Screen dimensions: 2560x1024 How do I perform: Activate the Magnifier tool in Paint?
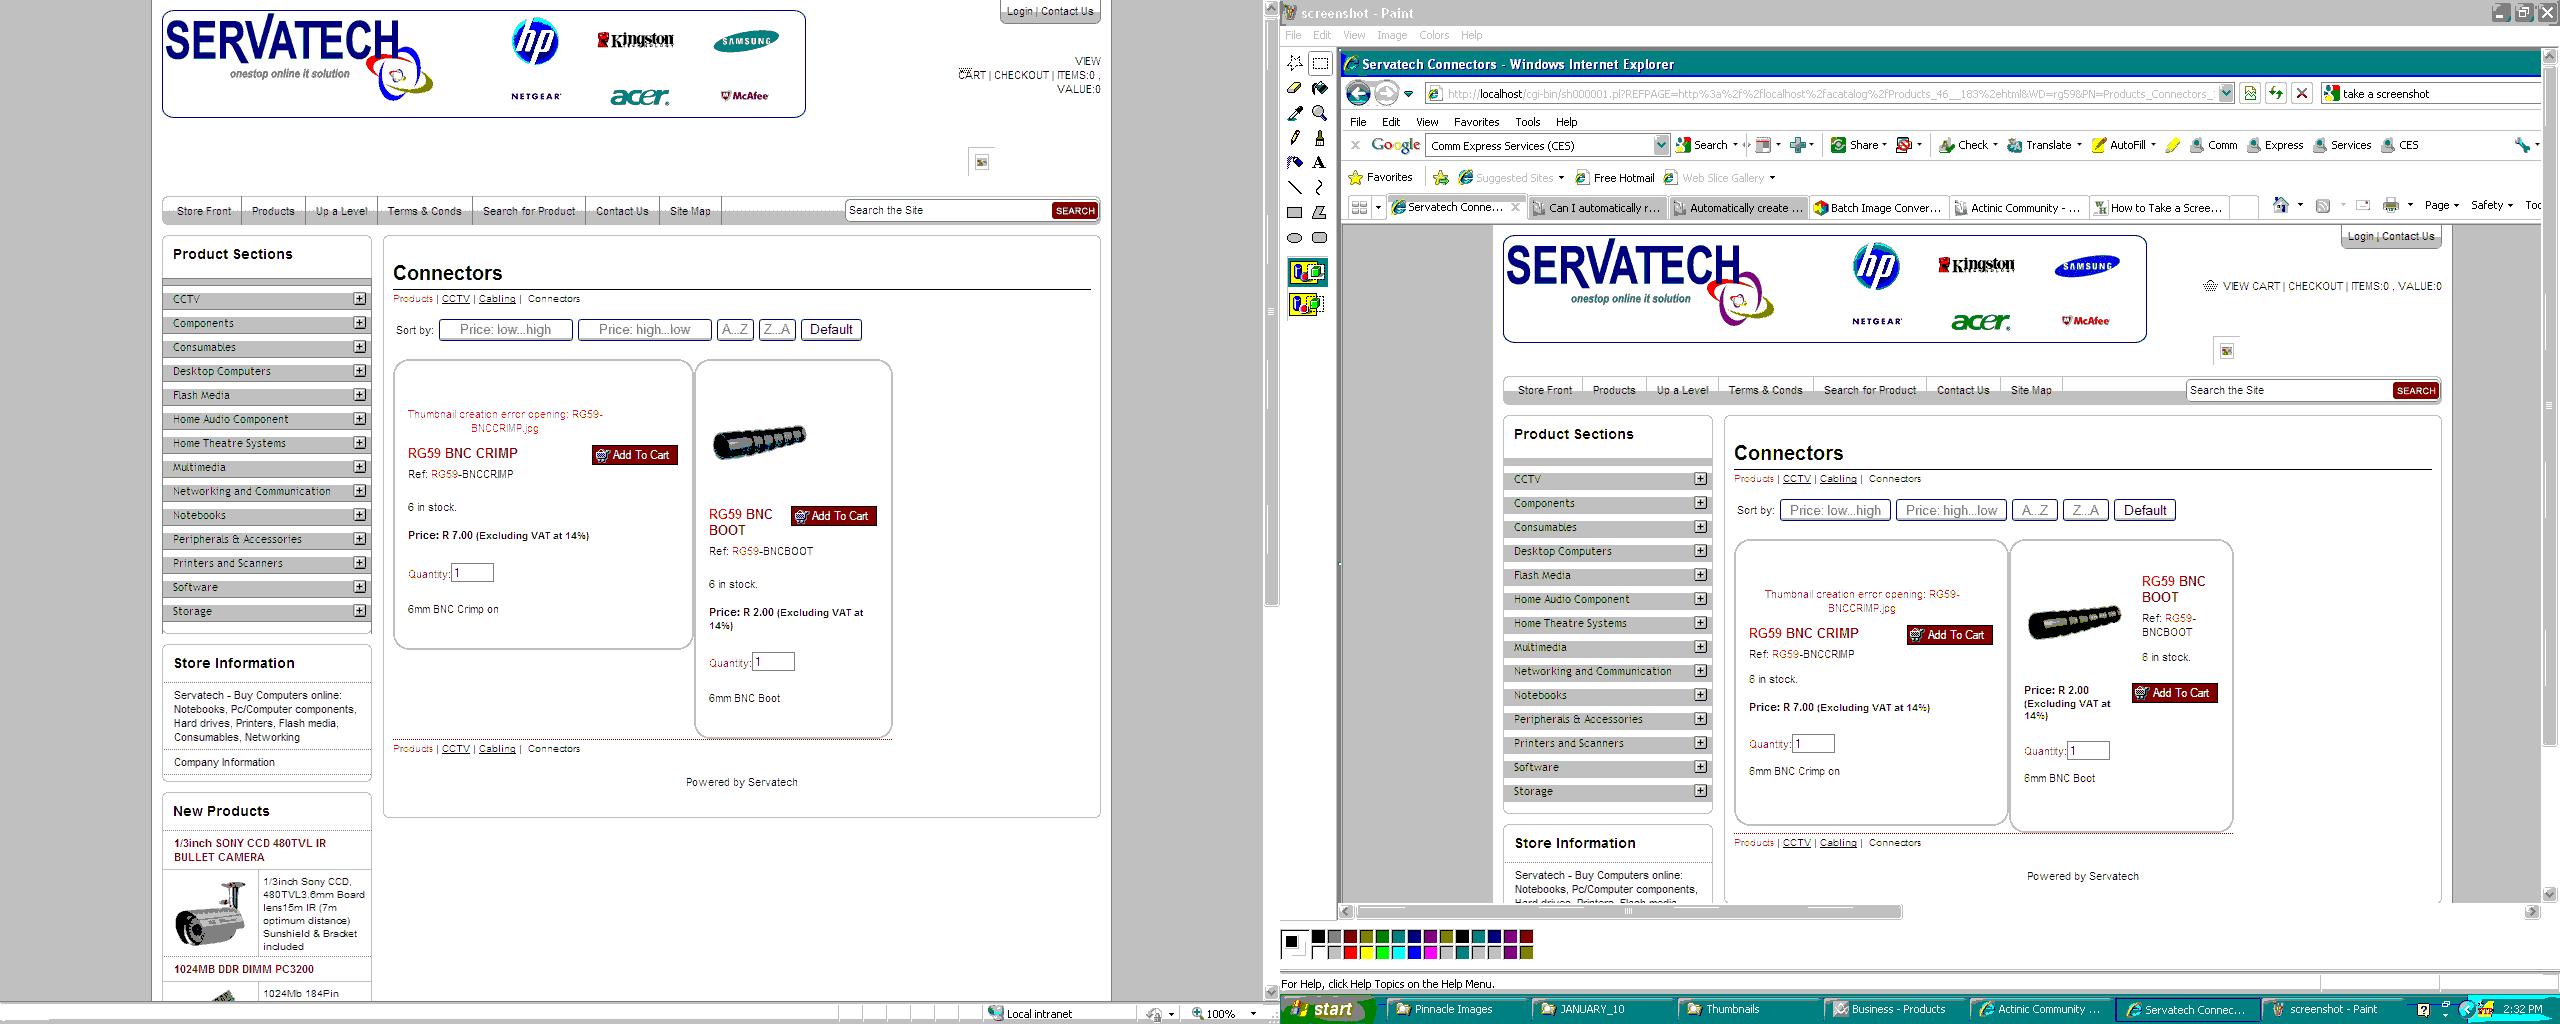[1320, 113]
